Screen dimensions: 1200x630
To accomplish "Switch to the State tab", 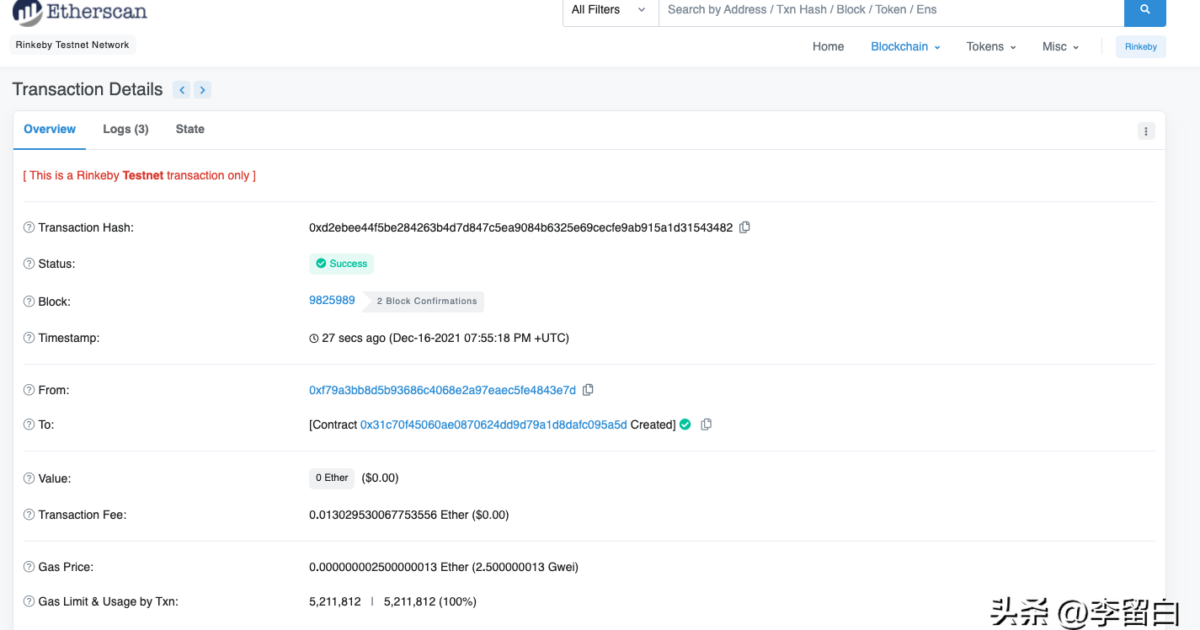I will coord(190,129).
